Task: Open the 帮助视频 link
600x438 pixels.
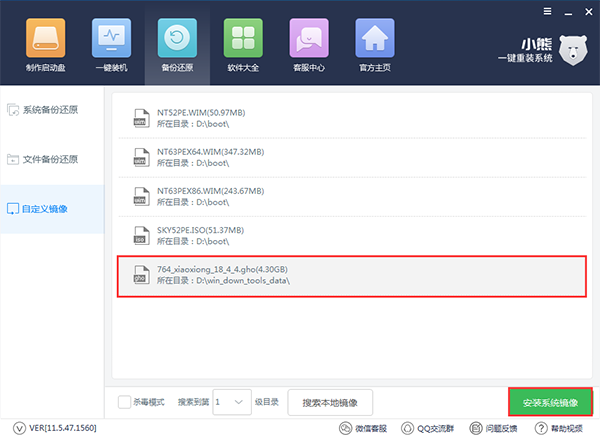Action: [567, 428]
